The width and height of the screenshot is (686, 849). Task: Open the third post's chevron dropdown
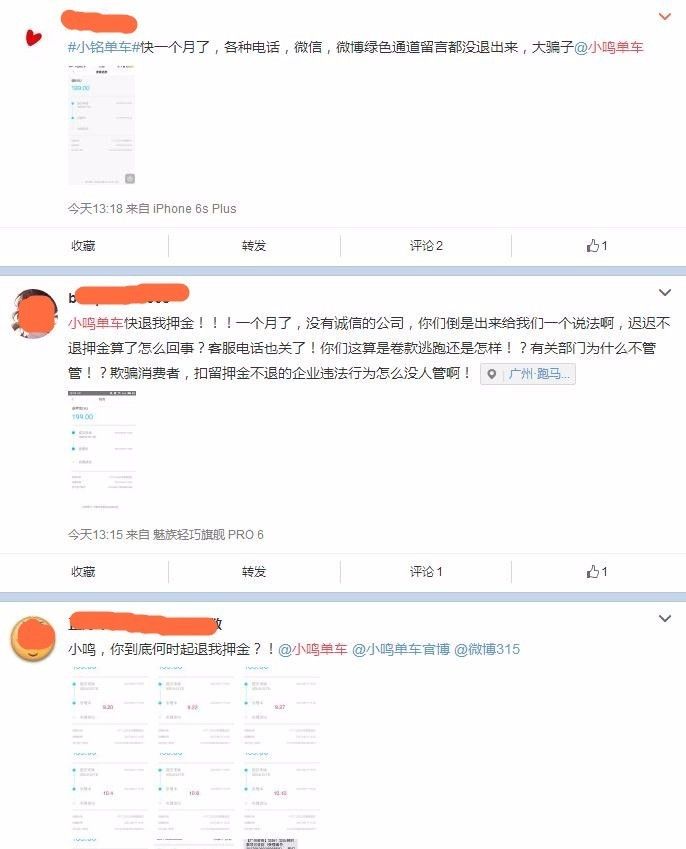pos(665,618)
